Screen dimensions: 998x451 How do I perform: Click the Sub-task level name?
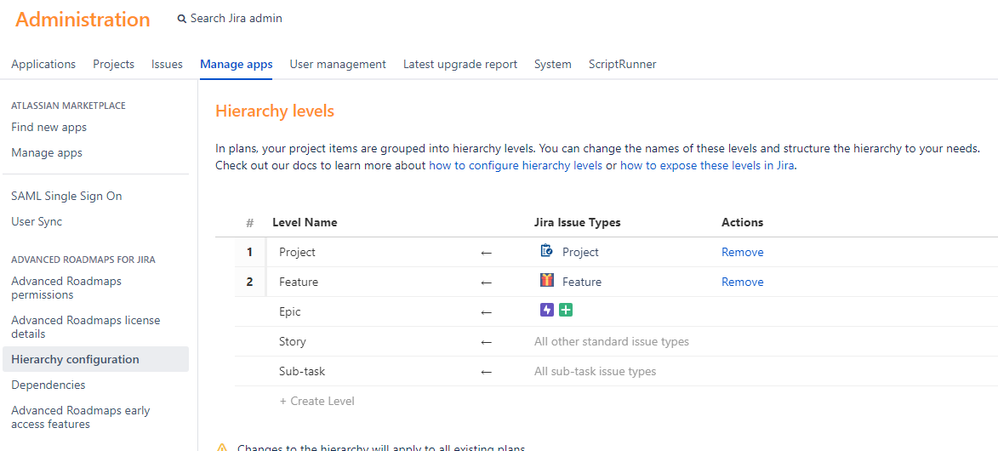pos(302,371)
